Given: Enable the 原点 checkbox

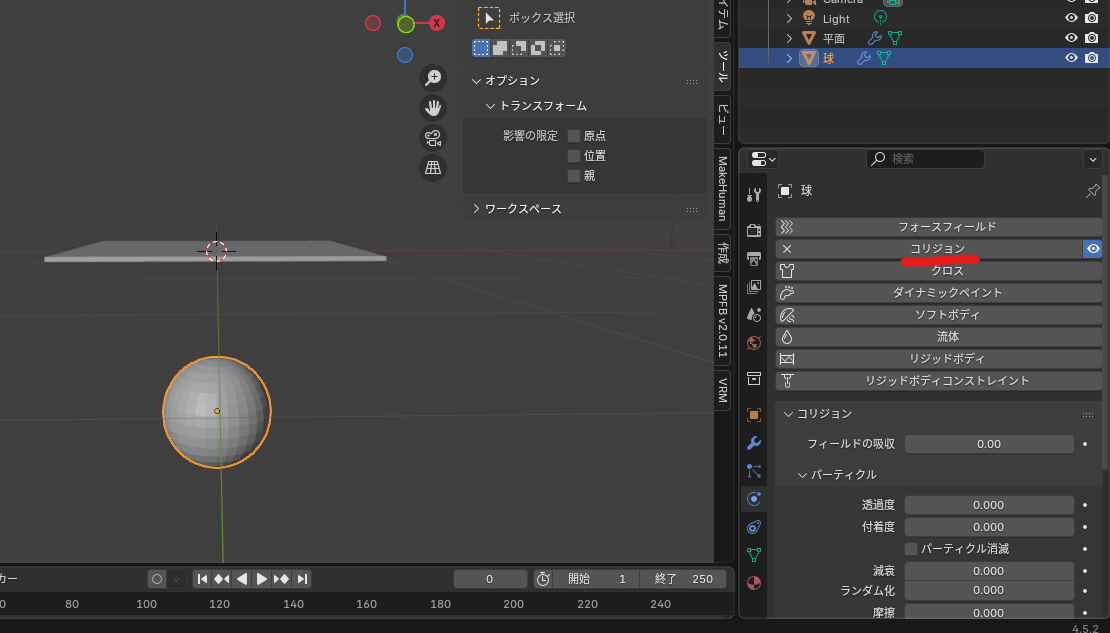Looking at the screenshot, I should (574, 136).
